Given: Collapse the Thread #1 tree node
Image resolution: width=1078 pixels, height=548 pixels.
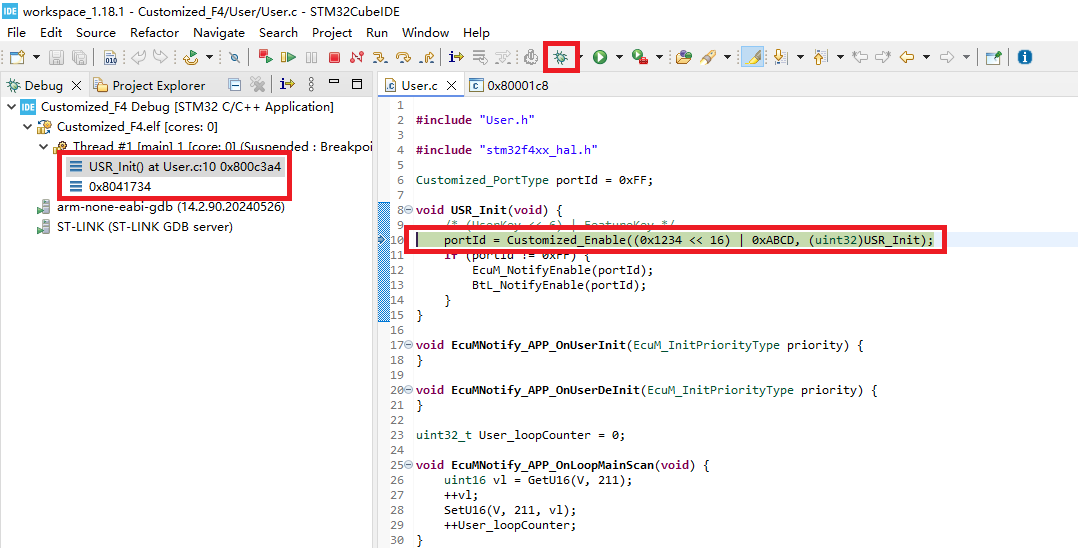Looking at the screenshot, I should (43, 147).
